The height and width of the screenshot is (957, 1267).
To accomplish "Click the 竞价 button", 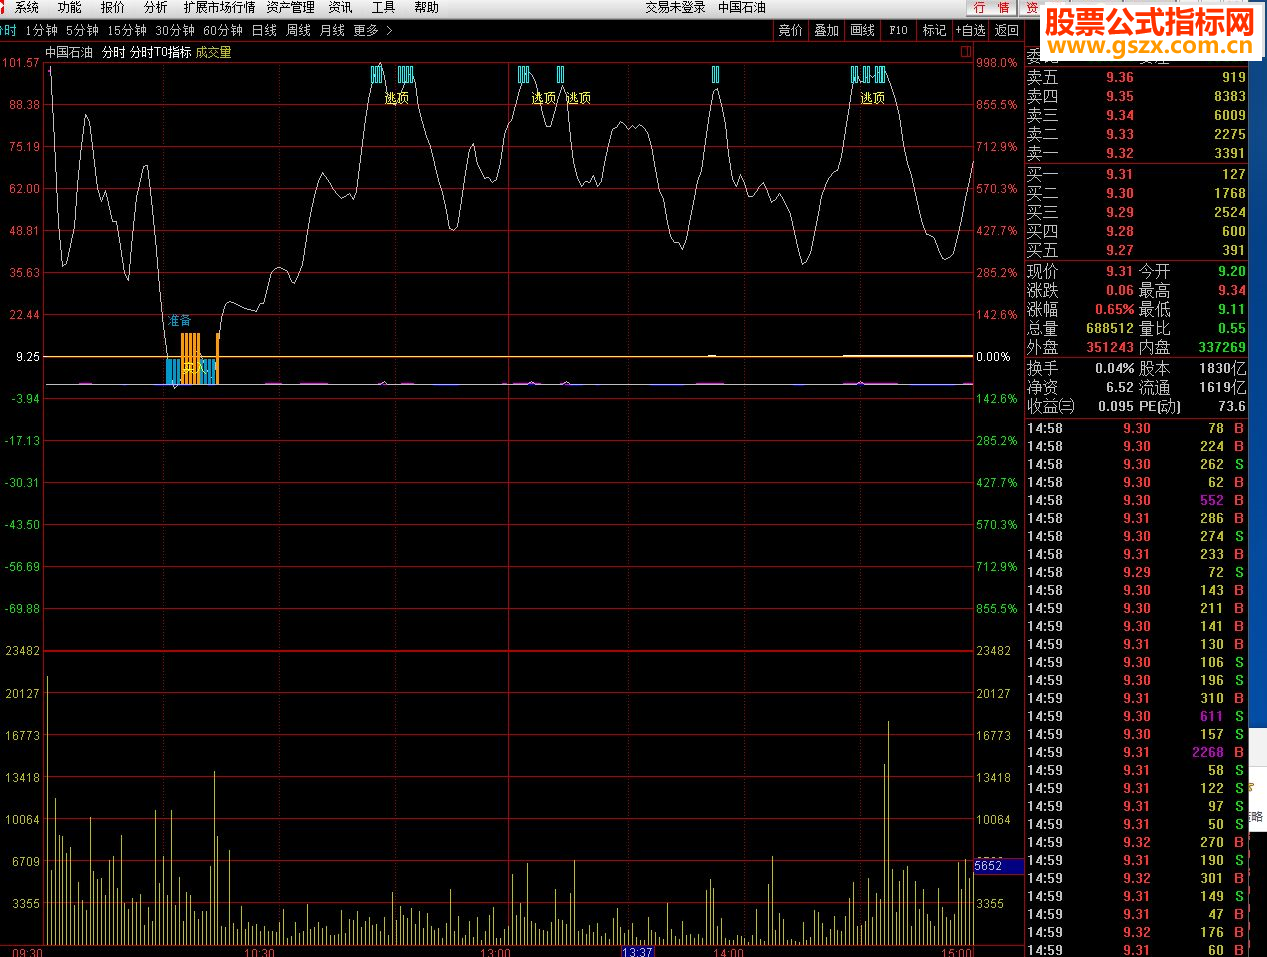I will click(790, 31).
